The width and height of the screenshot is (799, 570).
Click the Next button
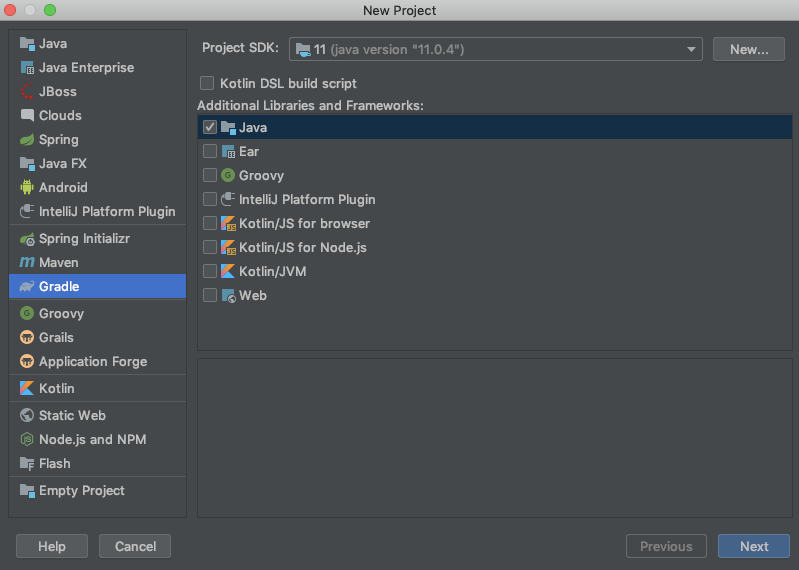click(x=754, y=546)
